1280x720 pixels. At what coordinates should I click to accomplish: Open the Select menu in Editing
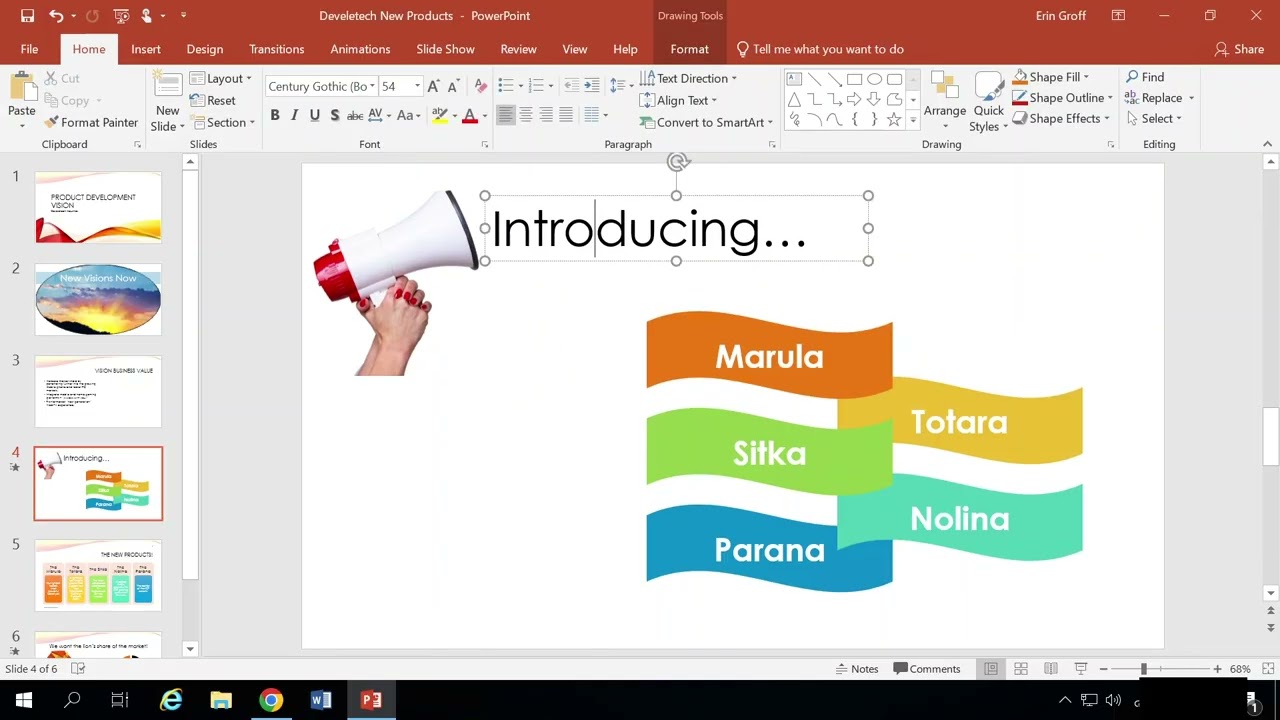1153,118
